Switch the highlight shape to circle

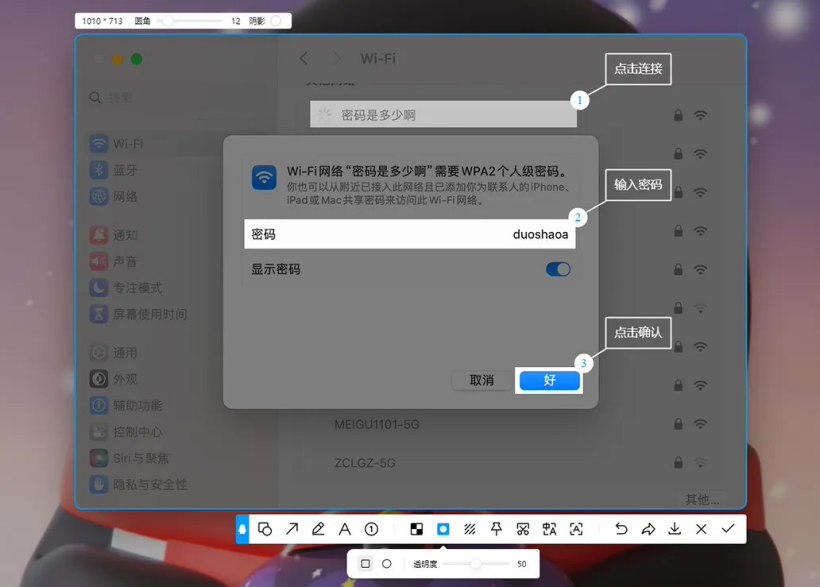point(386,564)
